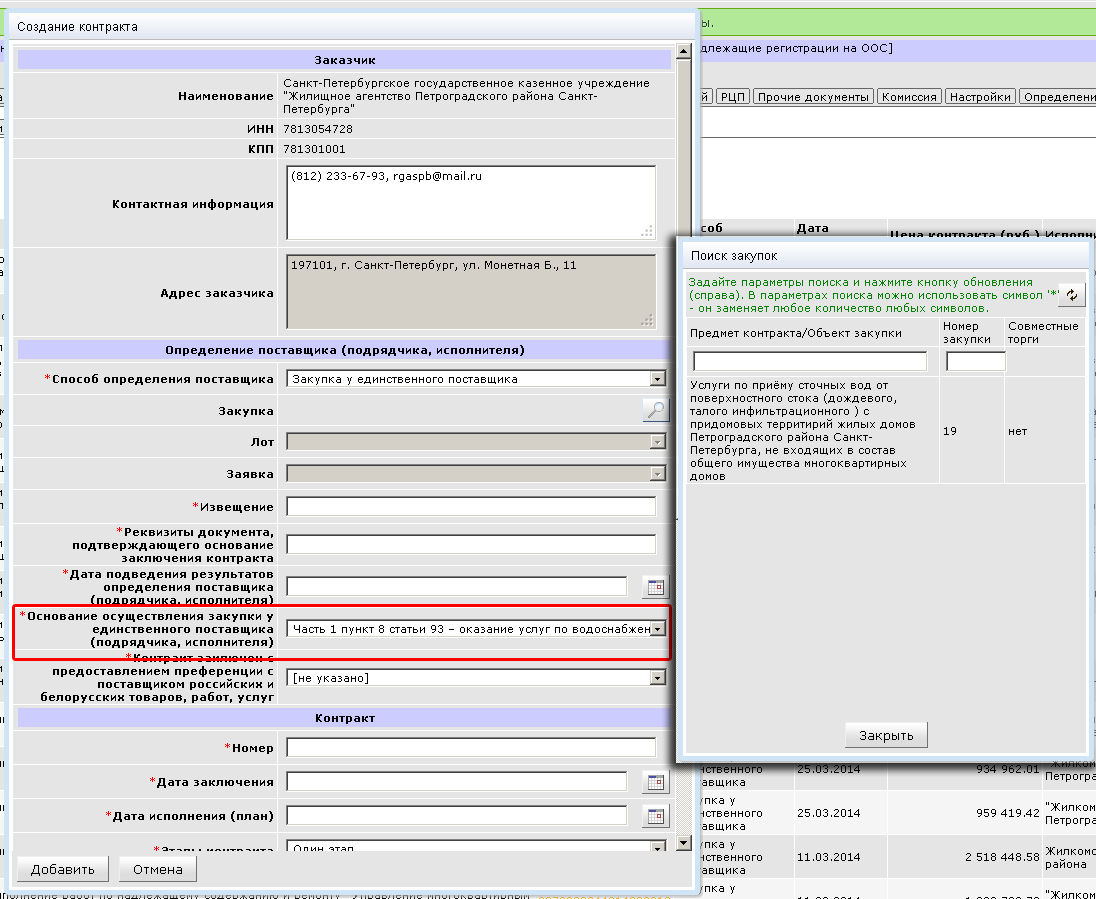Expand the supplier determination method dropdown
This screenshot has height=899, width=1096.
point(657,379)
